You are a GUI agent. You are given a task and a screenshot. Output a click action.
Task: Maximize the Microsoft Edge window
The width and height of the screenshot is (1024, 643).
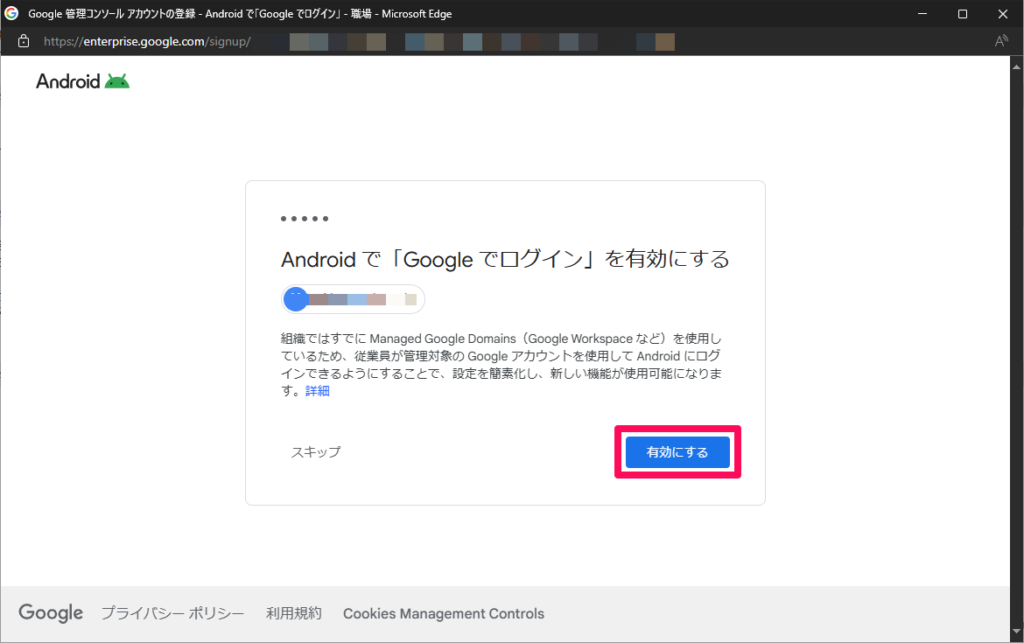[x=963, y=14]
